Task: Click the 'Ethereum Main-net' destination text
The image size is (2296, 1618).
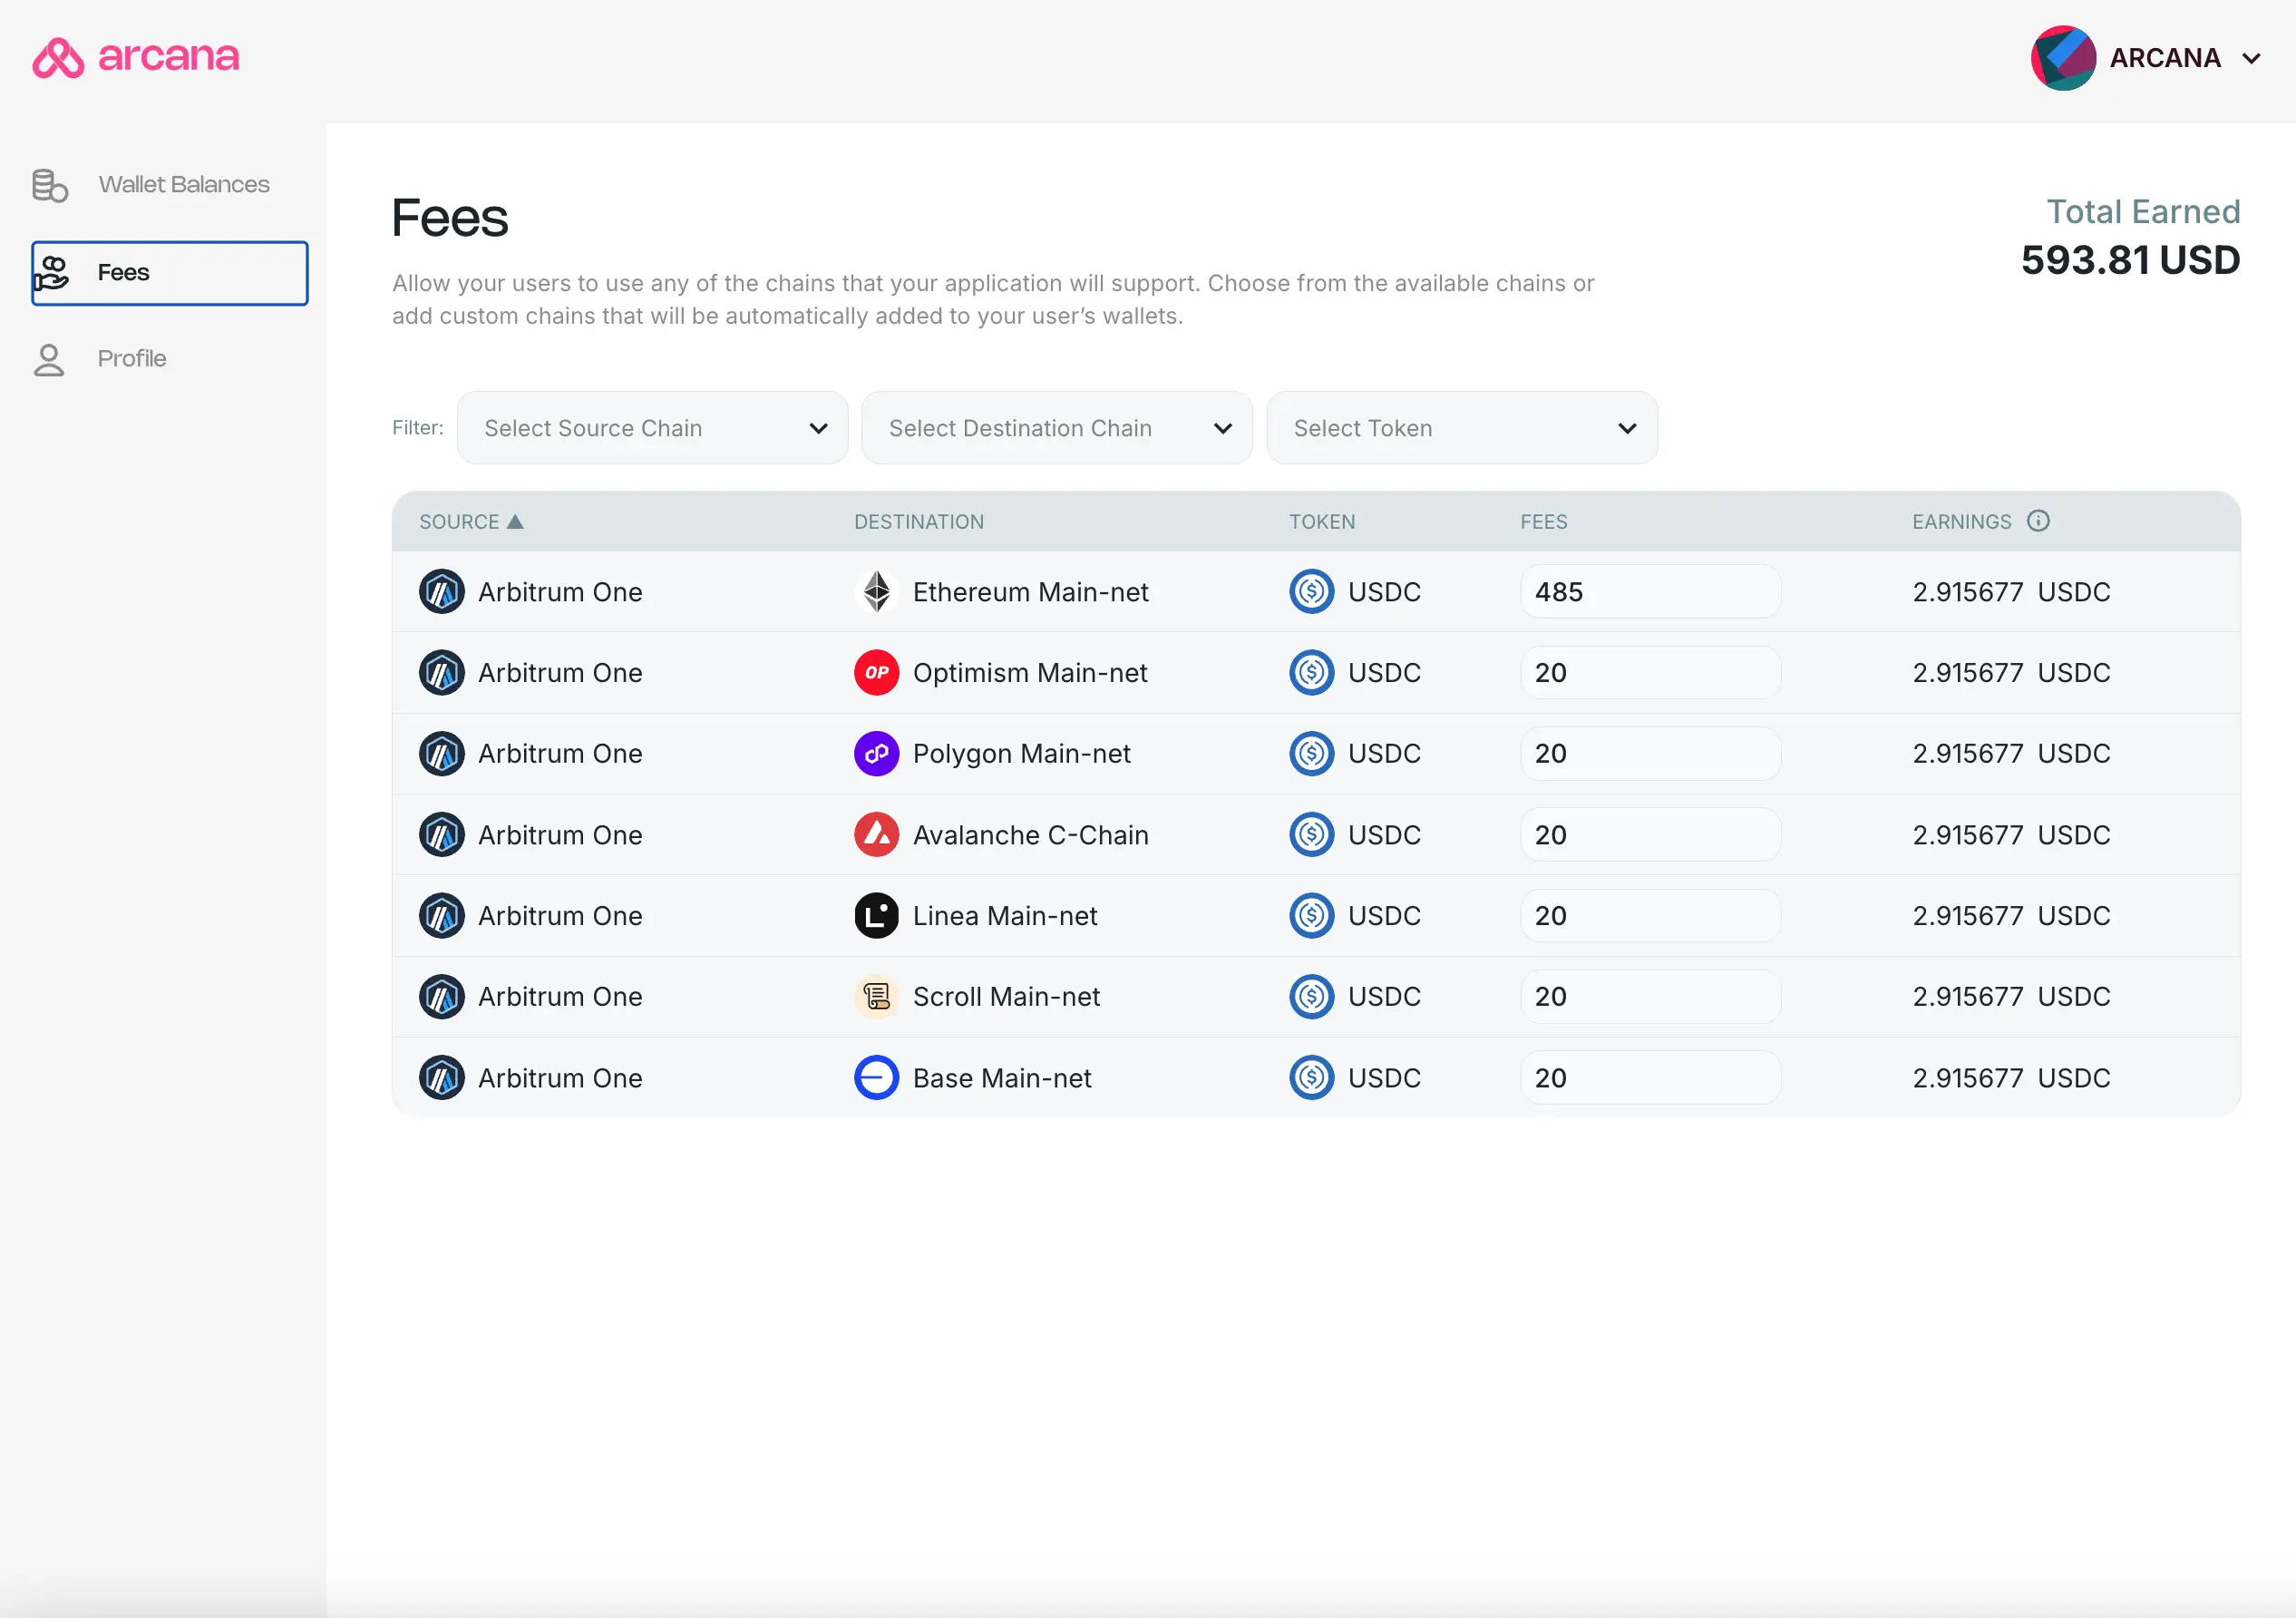Action: pos(1030,593)
